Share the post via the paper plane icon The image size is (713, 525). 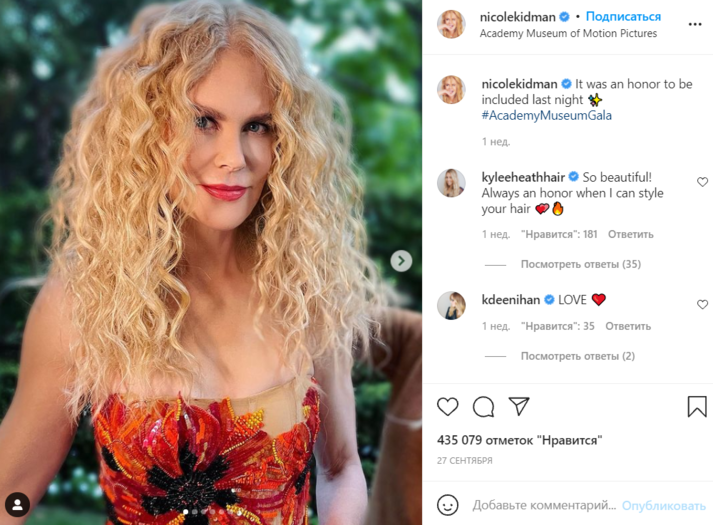pos(519,406)
